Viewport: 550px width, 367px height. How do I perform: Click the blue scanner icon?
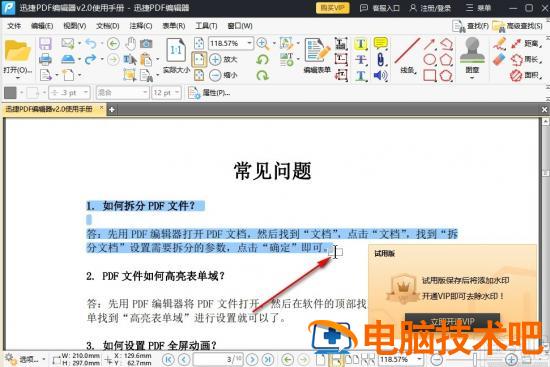coord(68,59)
